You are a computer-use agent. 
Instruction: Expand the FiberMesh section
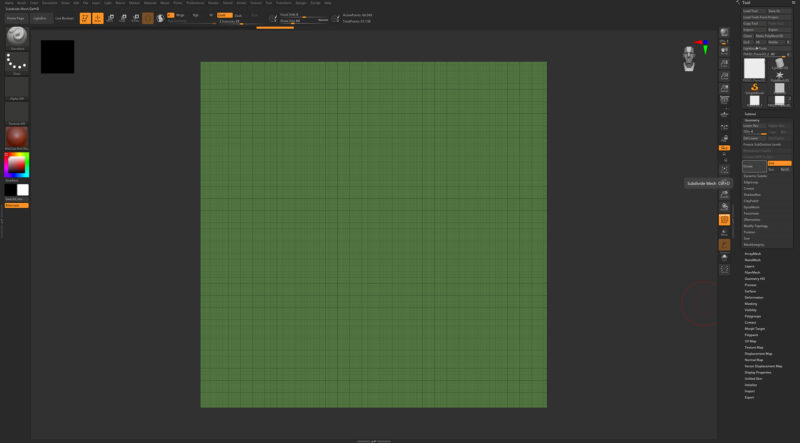tap(753, 273)
